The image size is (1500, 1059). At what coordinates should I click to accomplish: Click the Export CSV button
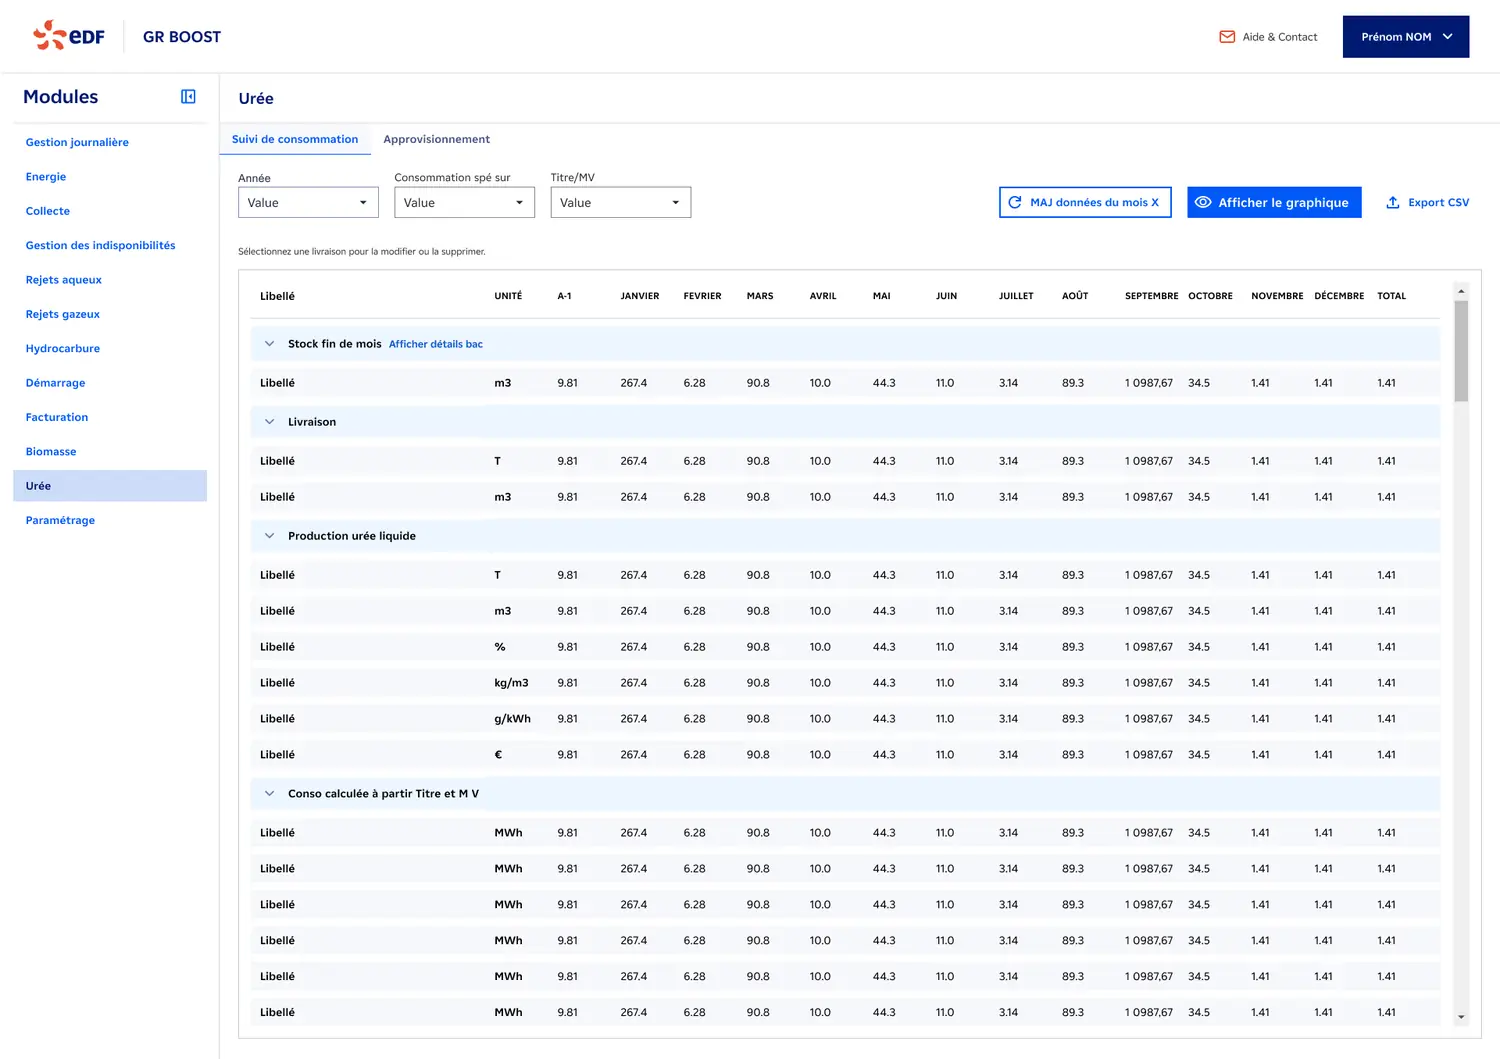pyautogui.click(x=1428, y=202)
